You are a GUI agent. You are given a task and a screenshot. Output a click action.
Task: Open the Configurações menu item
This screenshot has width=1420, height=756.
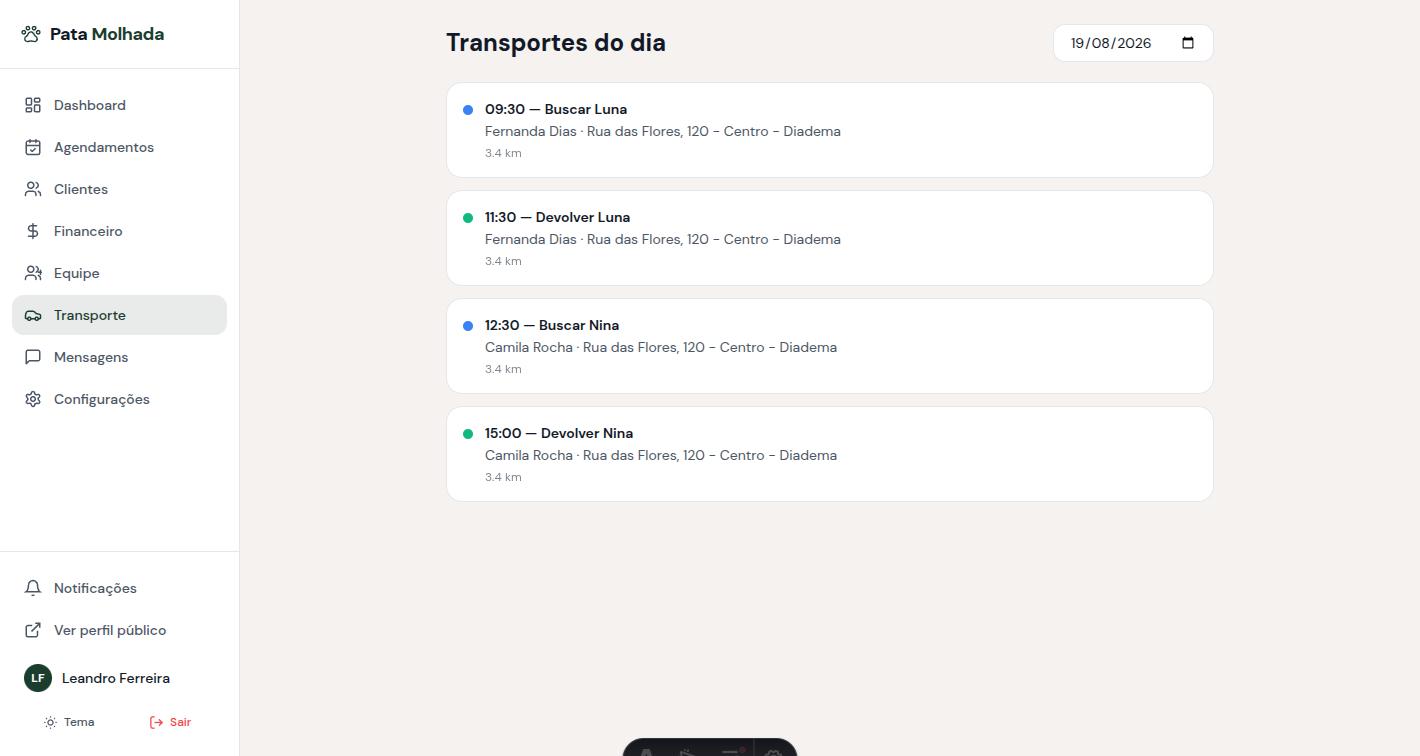(119, 399)
